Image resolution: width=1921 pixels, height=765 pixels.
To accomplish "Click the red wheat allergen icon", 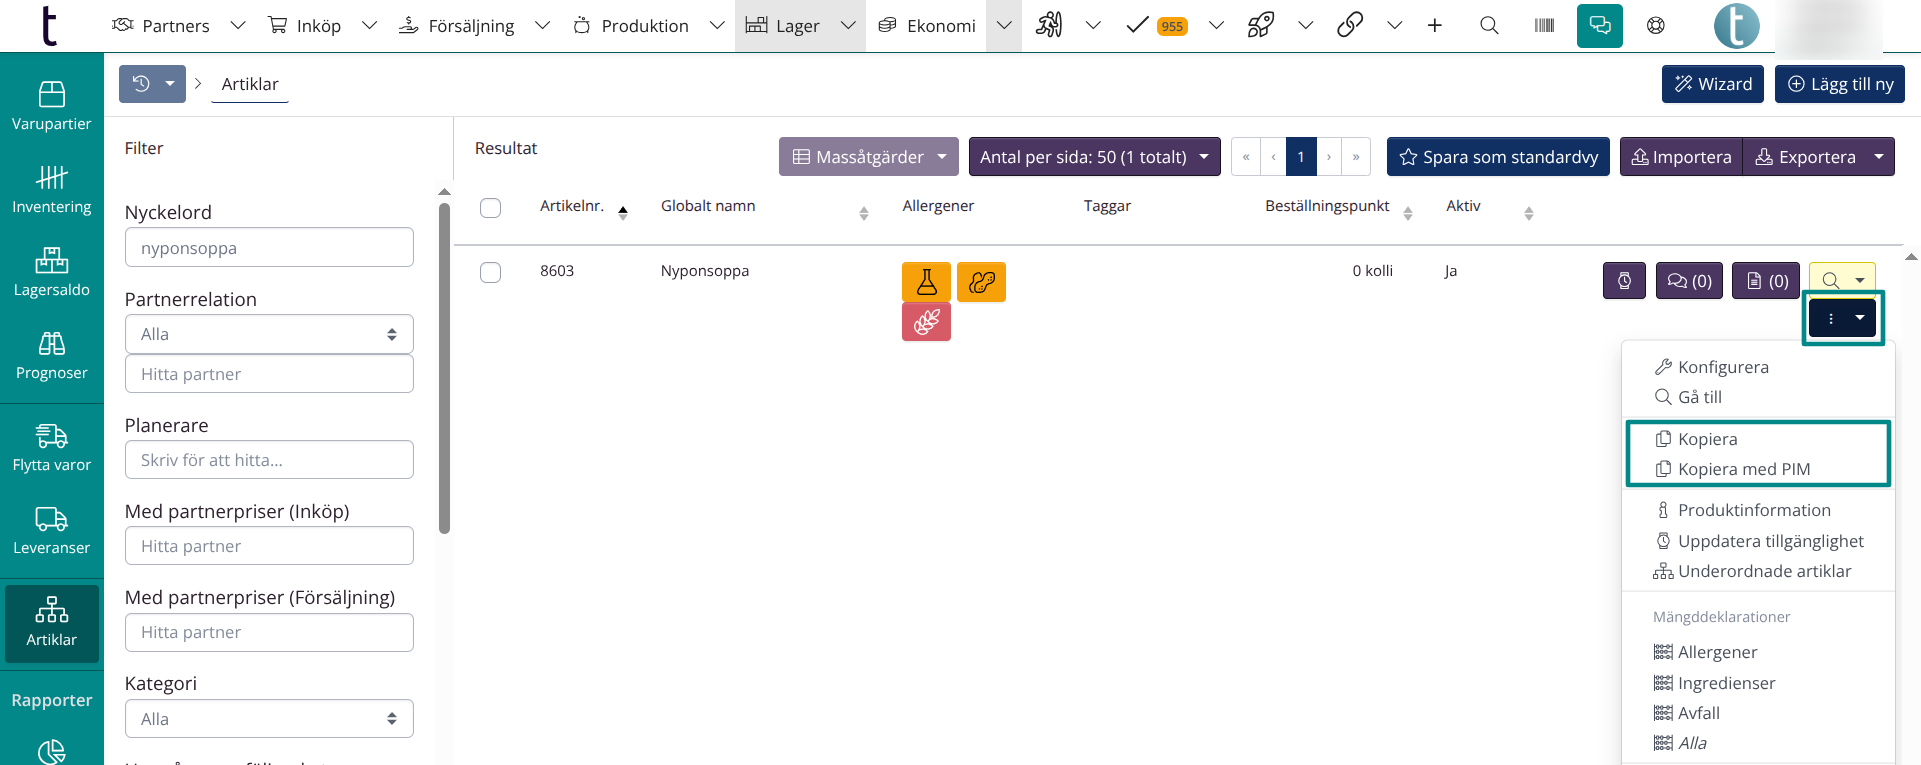I will [926, 322].
